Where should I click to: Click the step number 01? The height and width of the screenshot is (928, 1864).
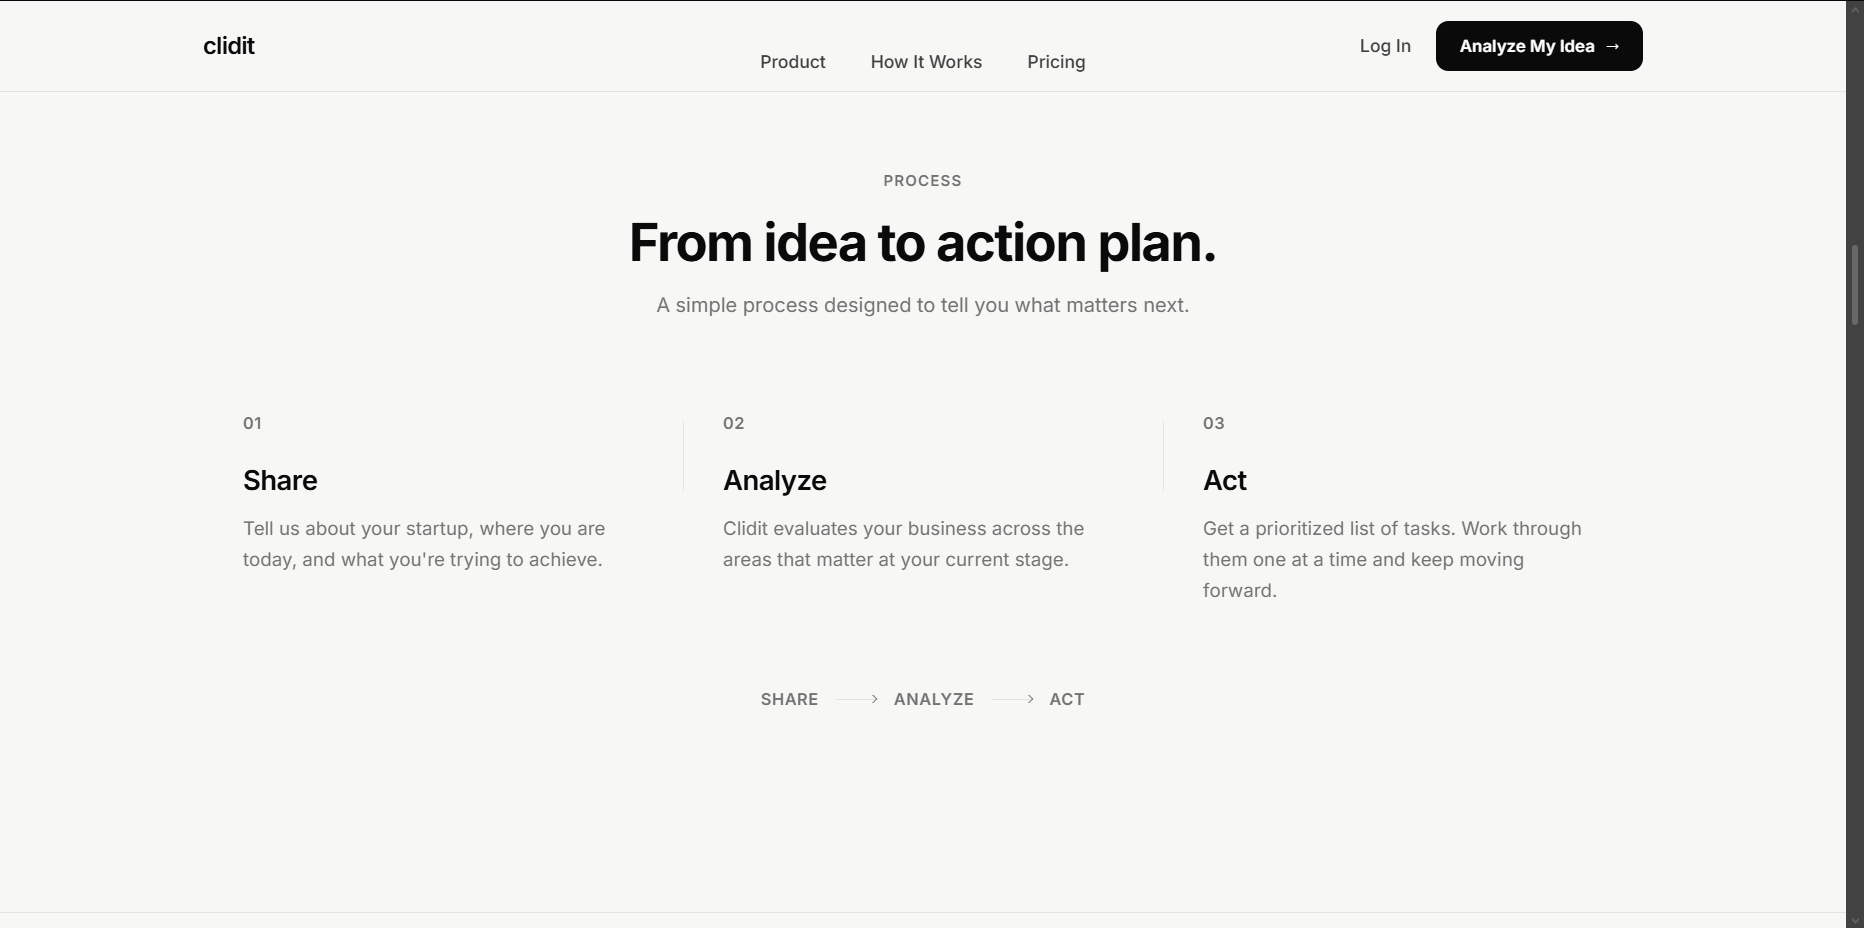(252, 423)
